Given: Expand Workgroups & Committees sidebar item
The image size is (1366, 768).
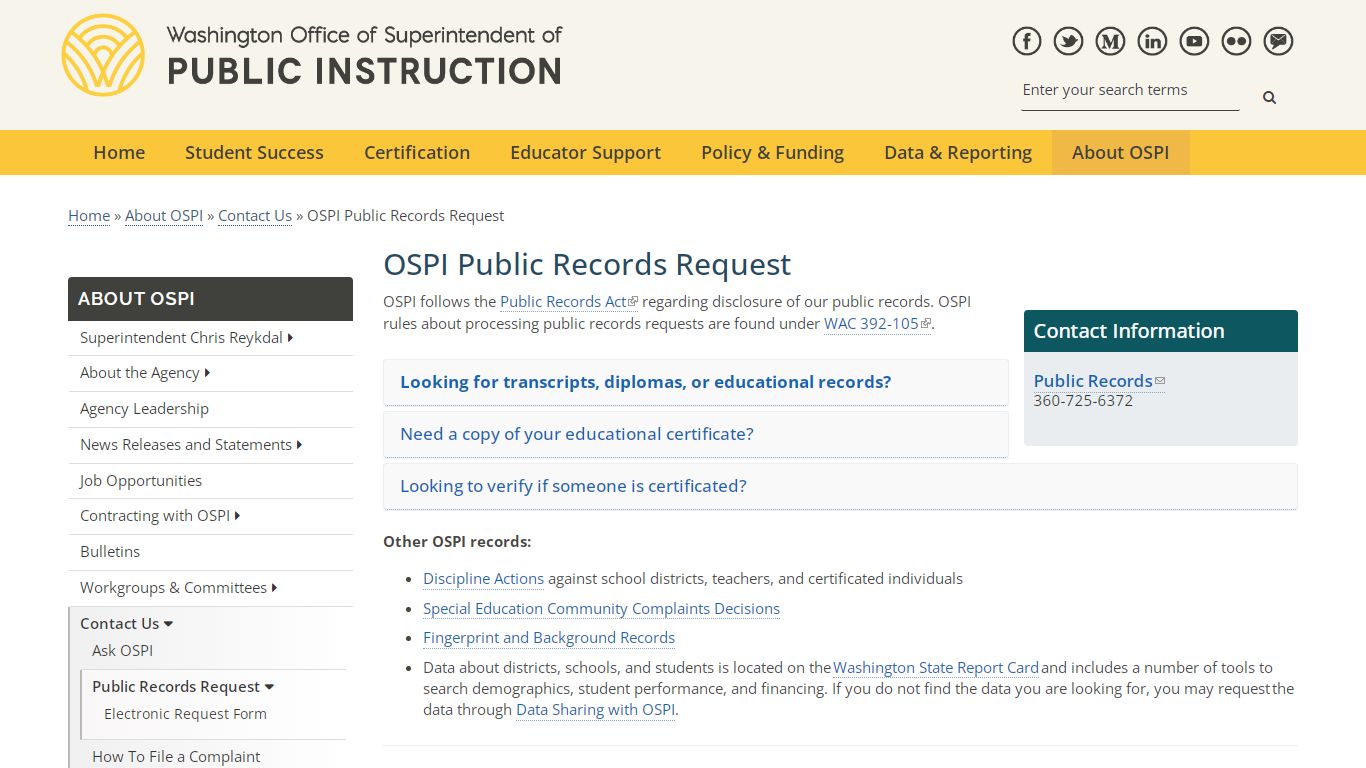Looking at the screenshot, I should pos(210,588).
